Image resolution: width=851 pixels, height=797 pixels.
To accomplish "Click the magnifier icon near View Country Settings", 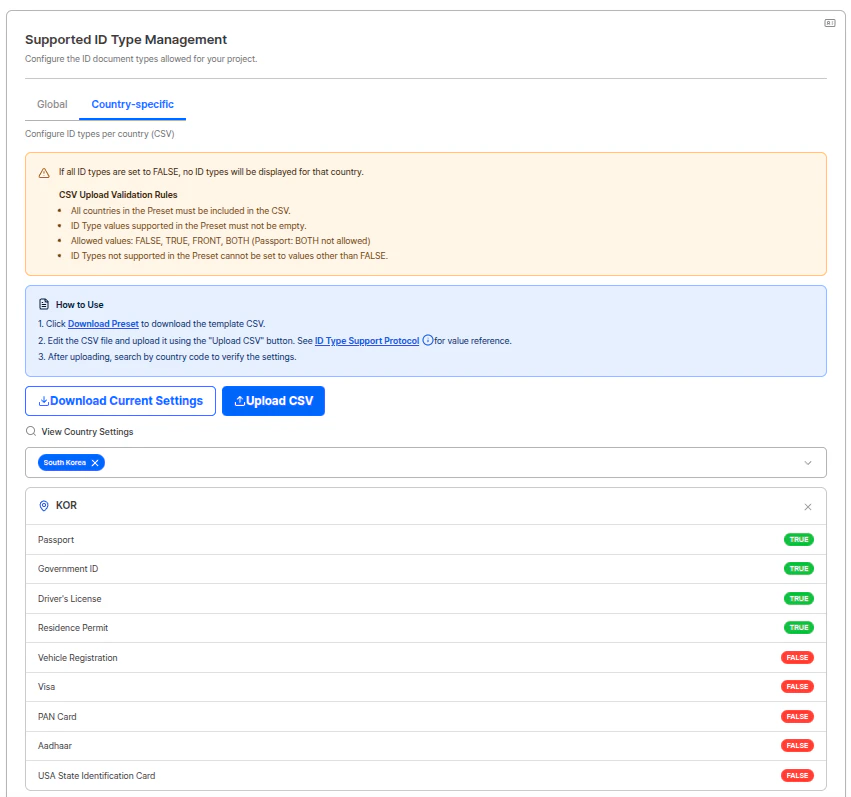I will click(29, 431).
